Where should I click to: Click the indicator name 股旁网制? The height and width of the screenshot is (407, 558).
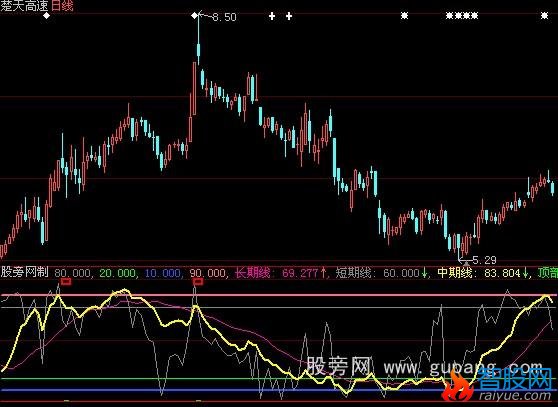(24, 273)
